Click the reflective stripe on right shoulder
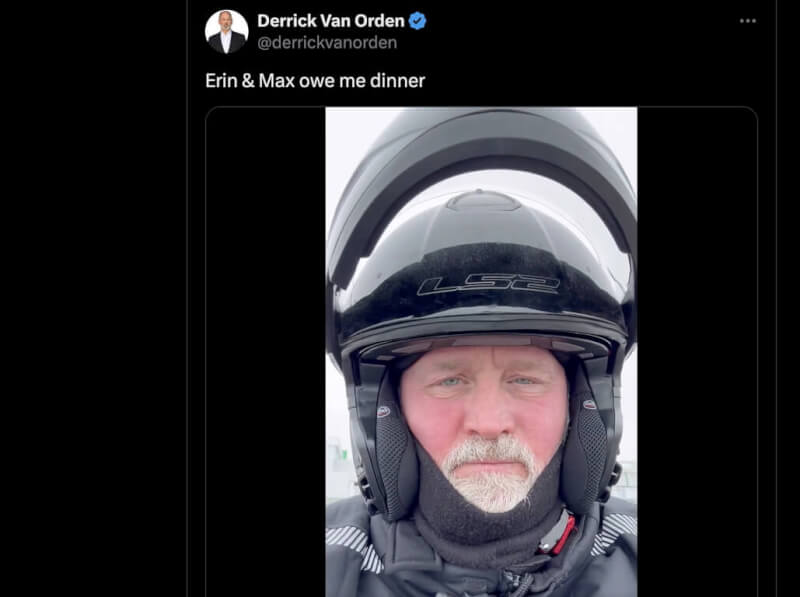Image resolution: width=800 pixels, height=597 pixels. [x=614, y=533]
